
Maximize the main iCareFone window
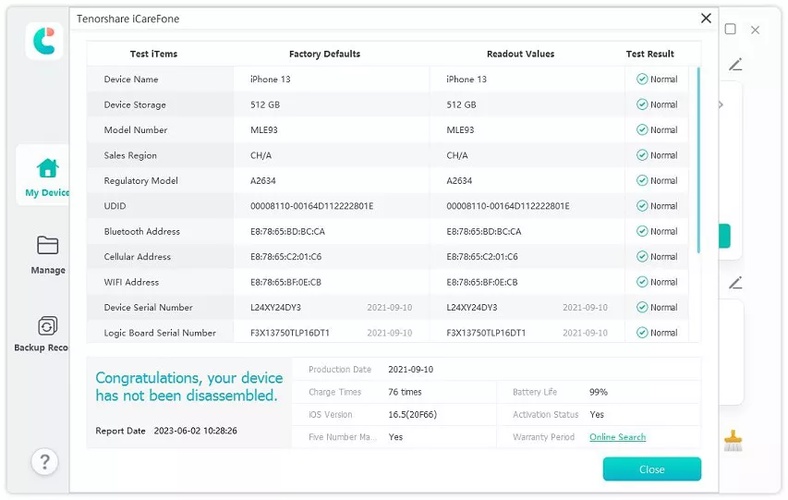coord(730,29)
